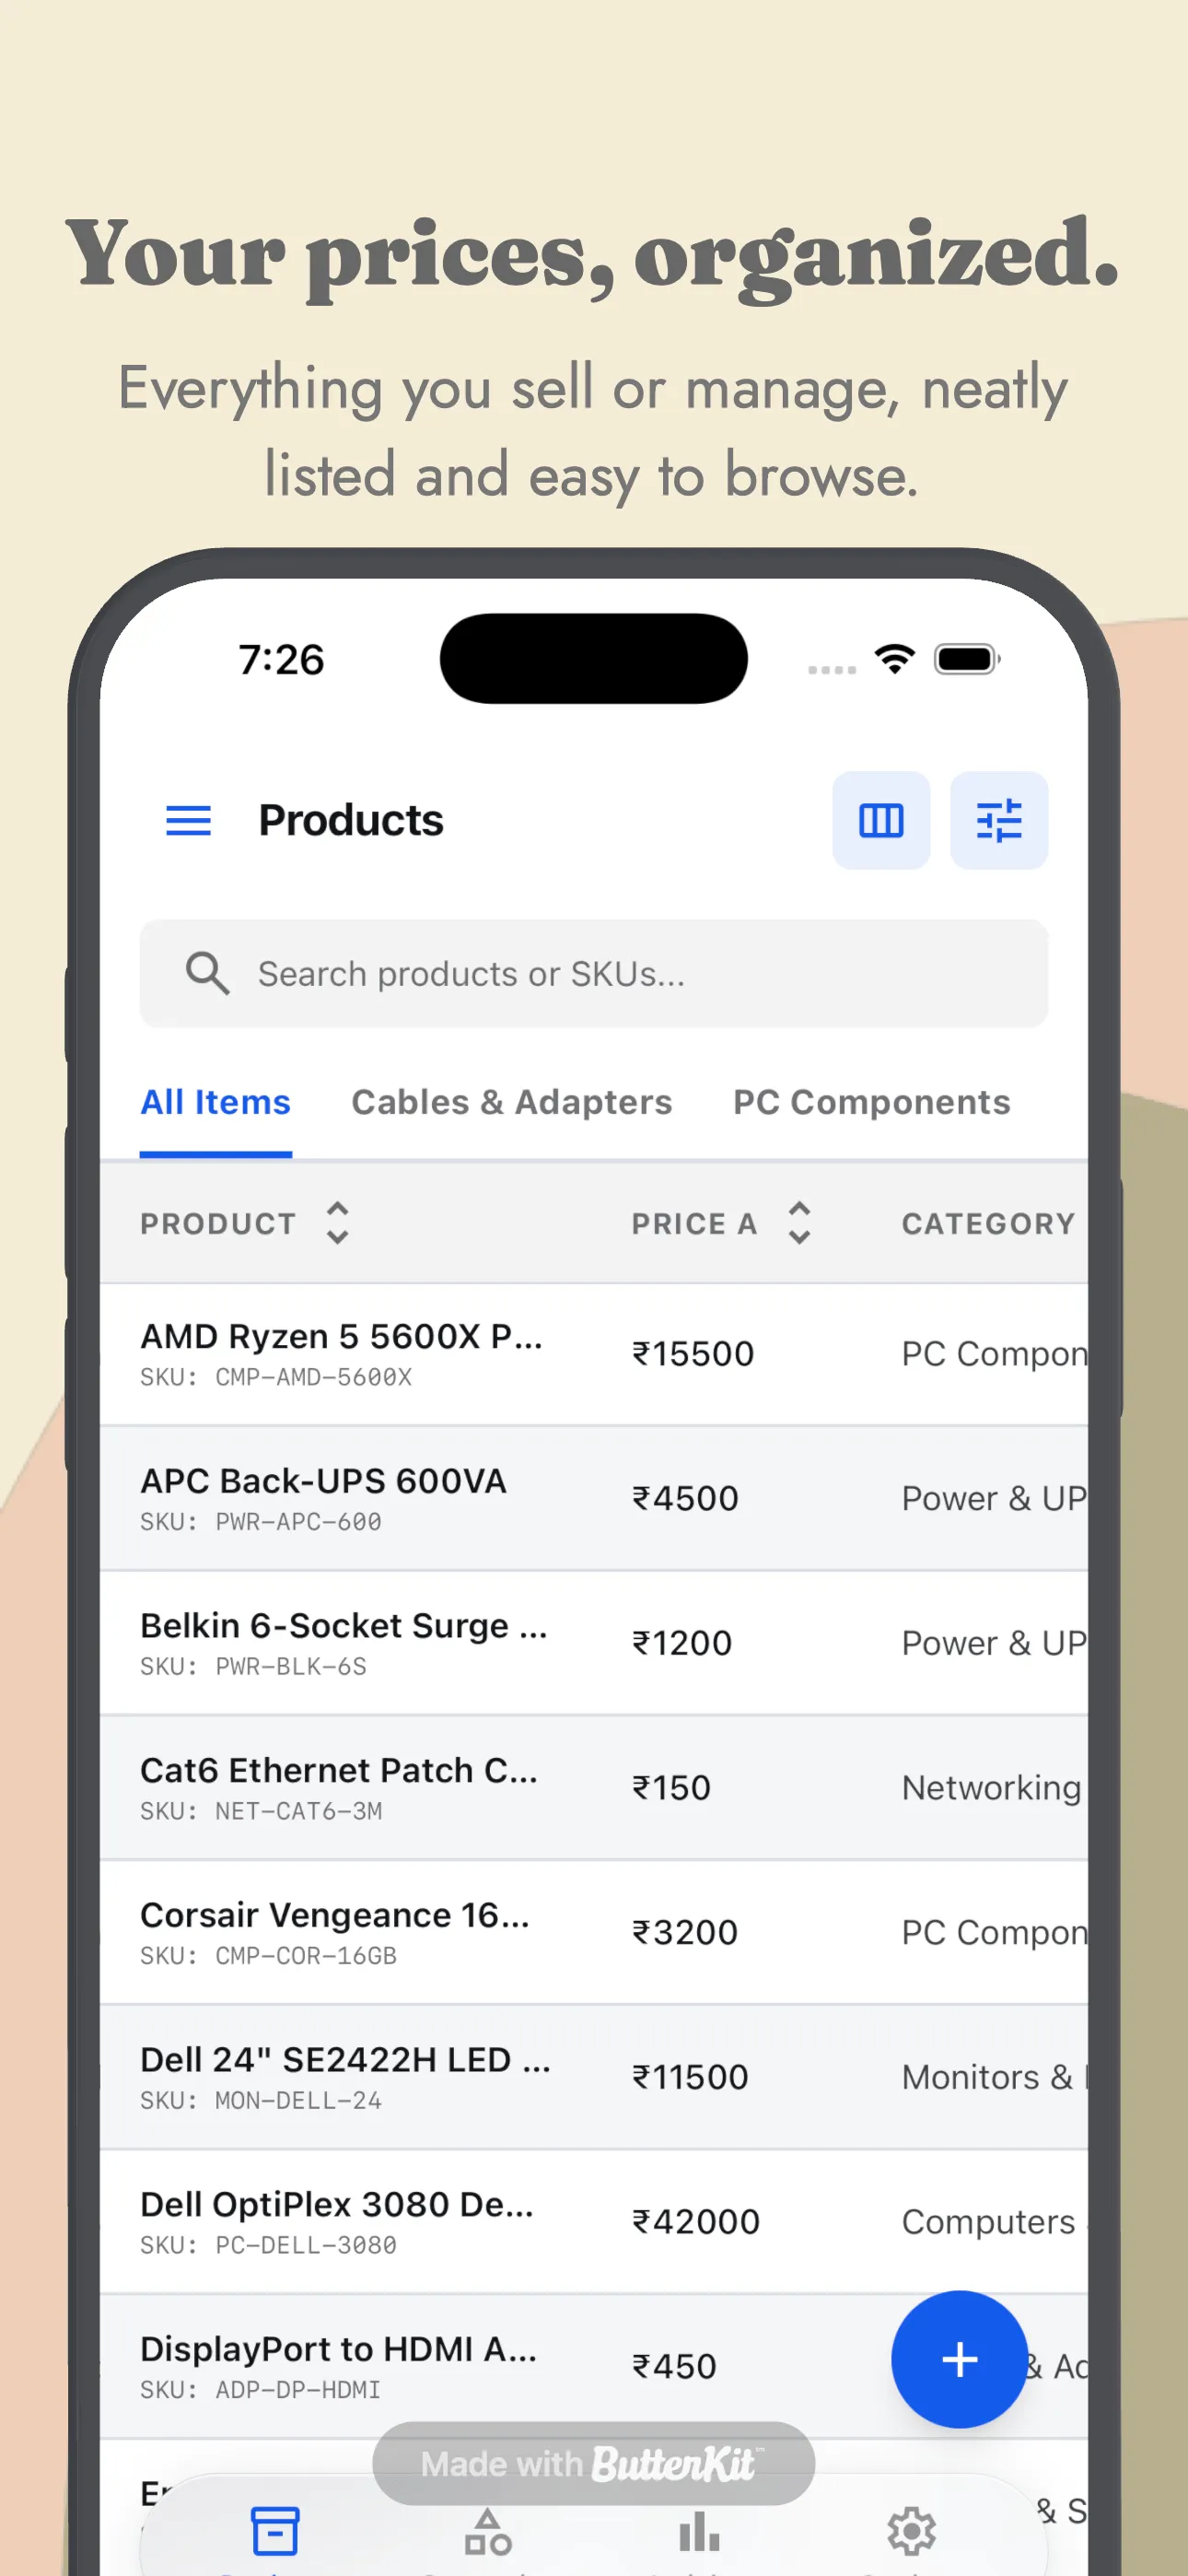1188x2576 pixels.
Task: Tap the blue plus button to add product
Action: (958, 2360)
